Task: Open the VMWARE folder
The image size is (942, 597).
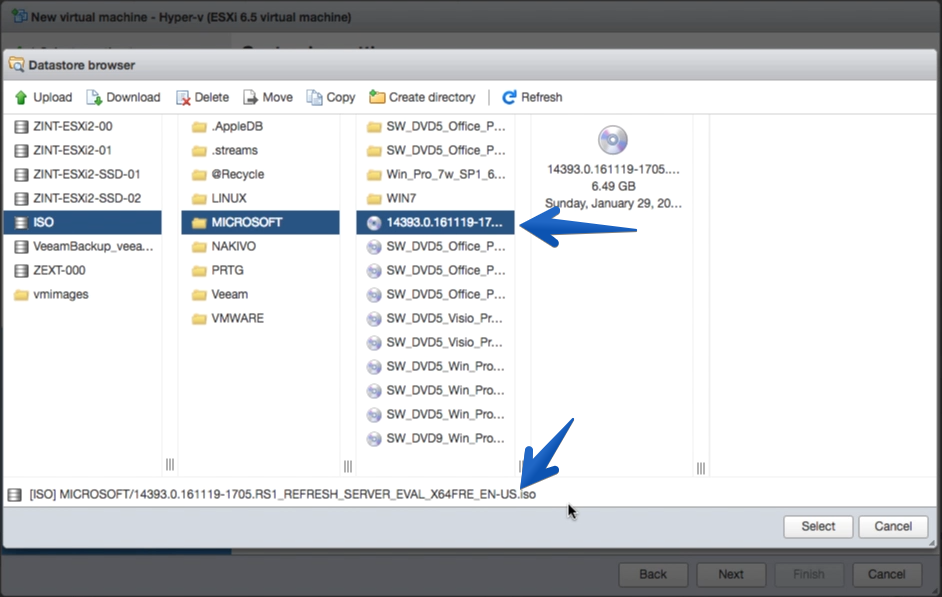Action: pos(260,318)
